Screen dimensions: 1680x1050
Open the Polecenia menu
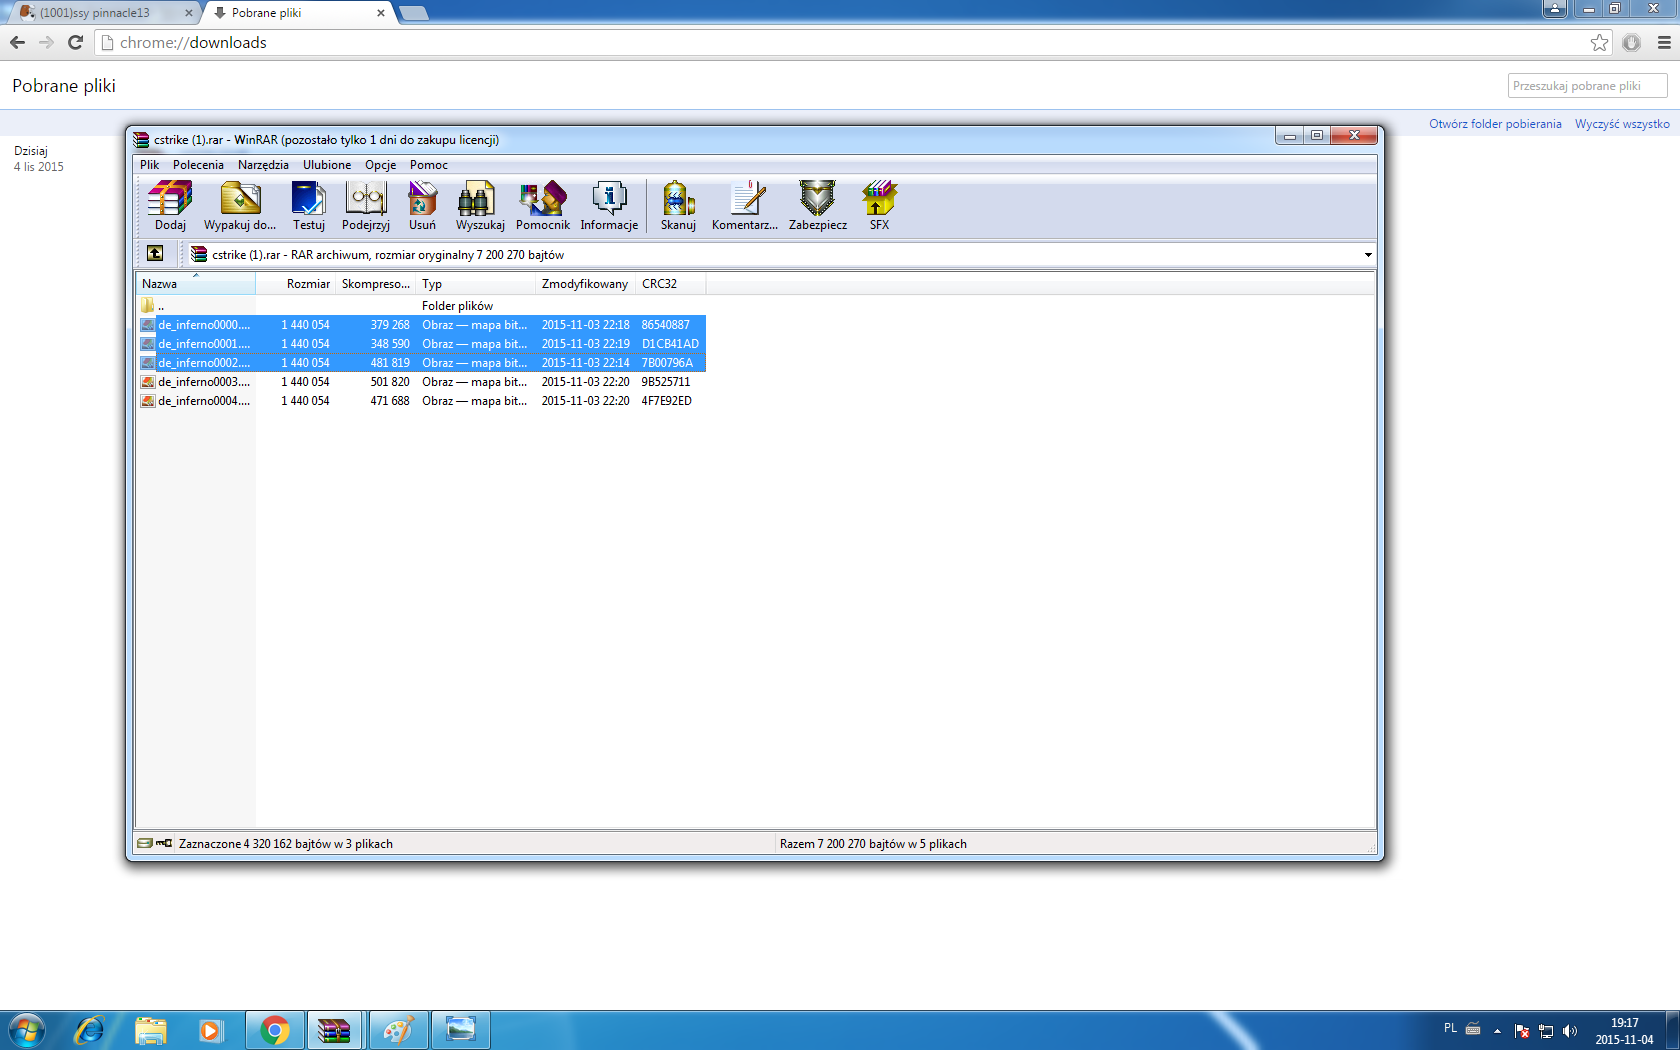(x=198, y=165)
